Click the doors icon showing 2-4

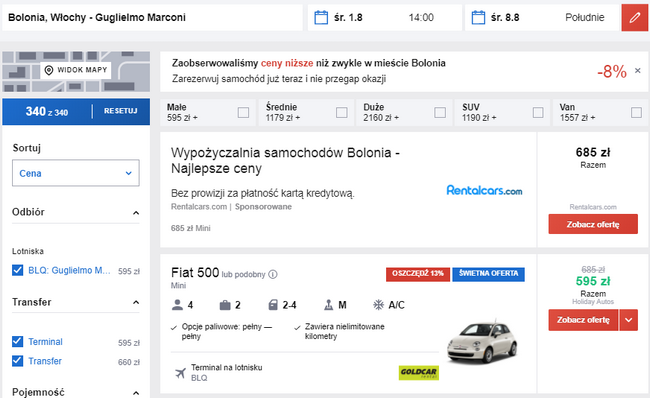click(x=273, y=305)
